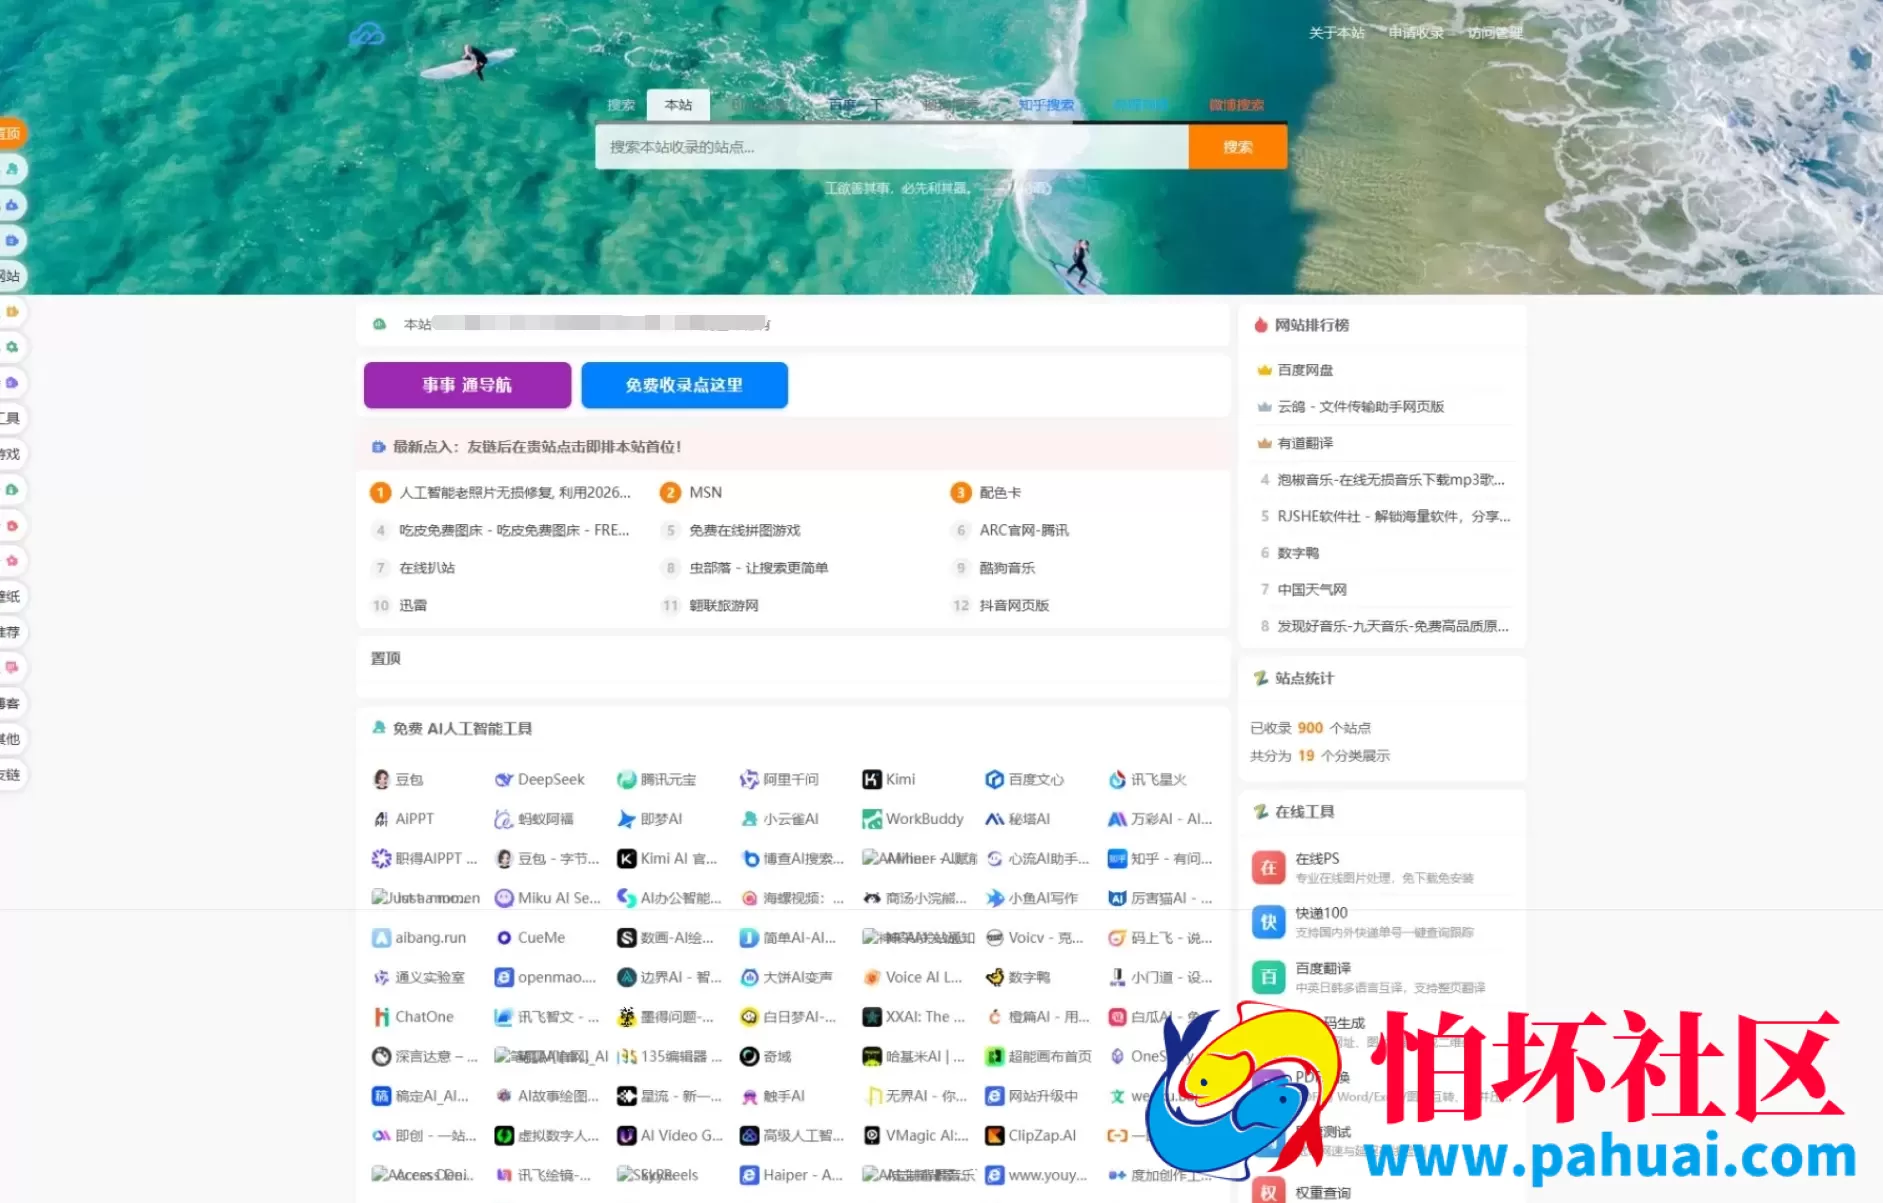The width and height of the screenshot is (1883, 1203).
Task: Open 中国天气网 in the ranking list
Action: [x=1312, y=590]
